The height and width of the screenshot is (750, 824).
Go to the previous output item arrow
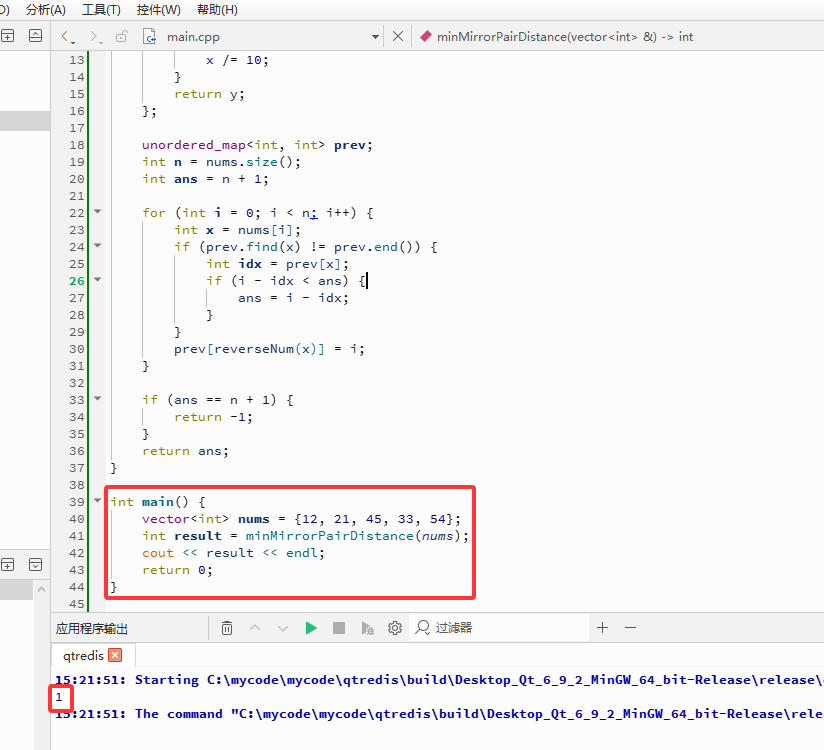255,628
